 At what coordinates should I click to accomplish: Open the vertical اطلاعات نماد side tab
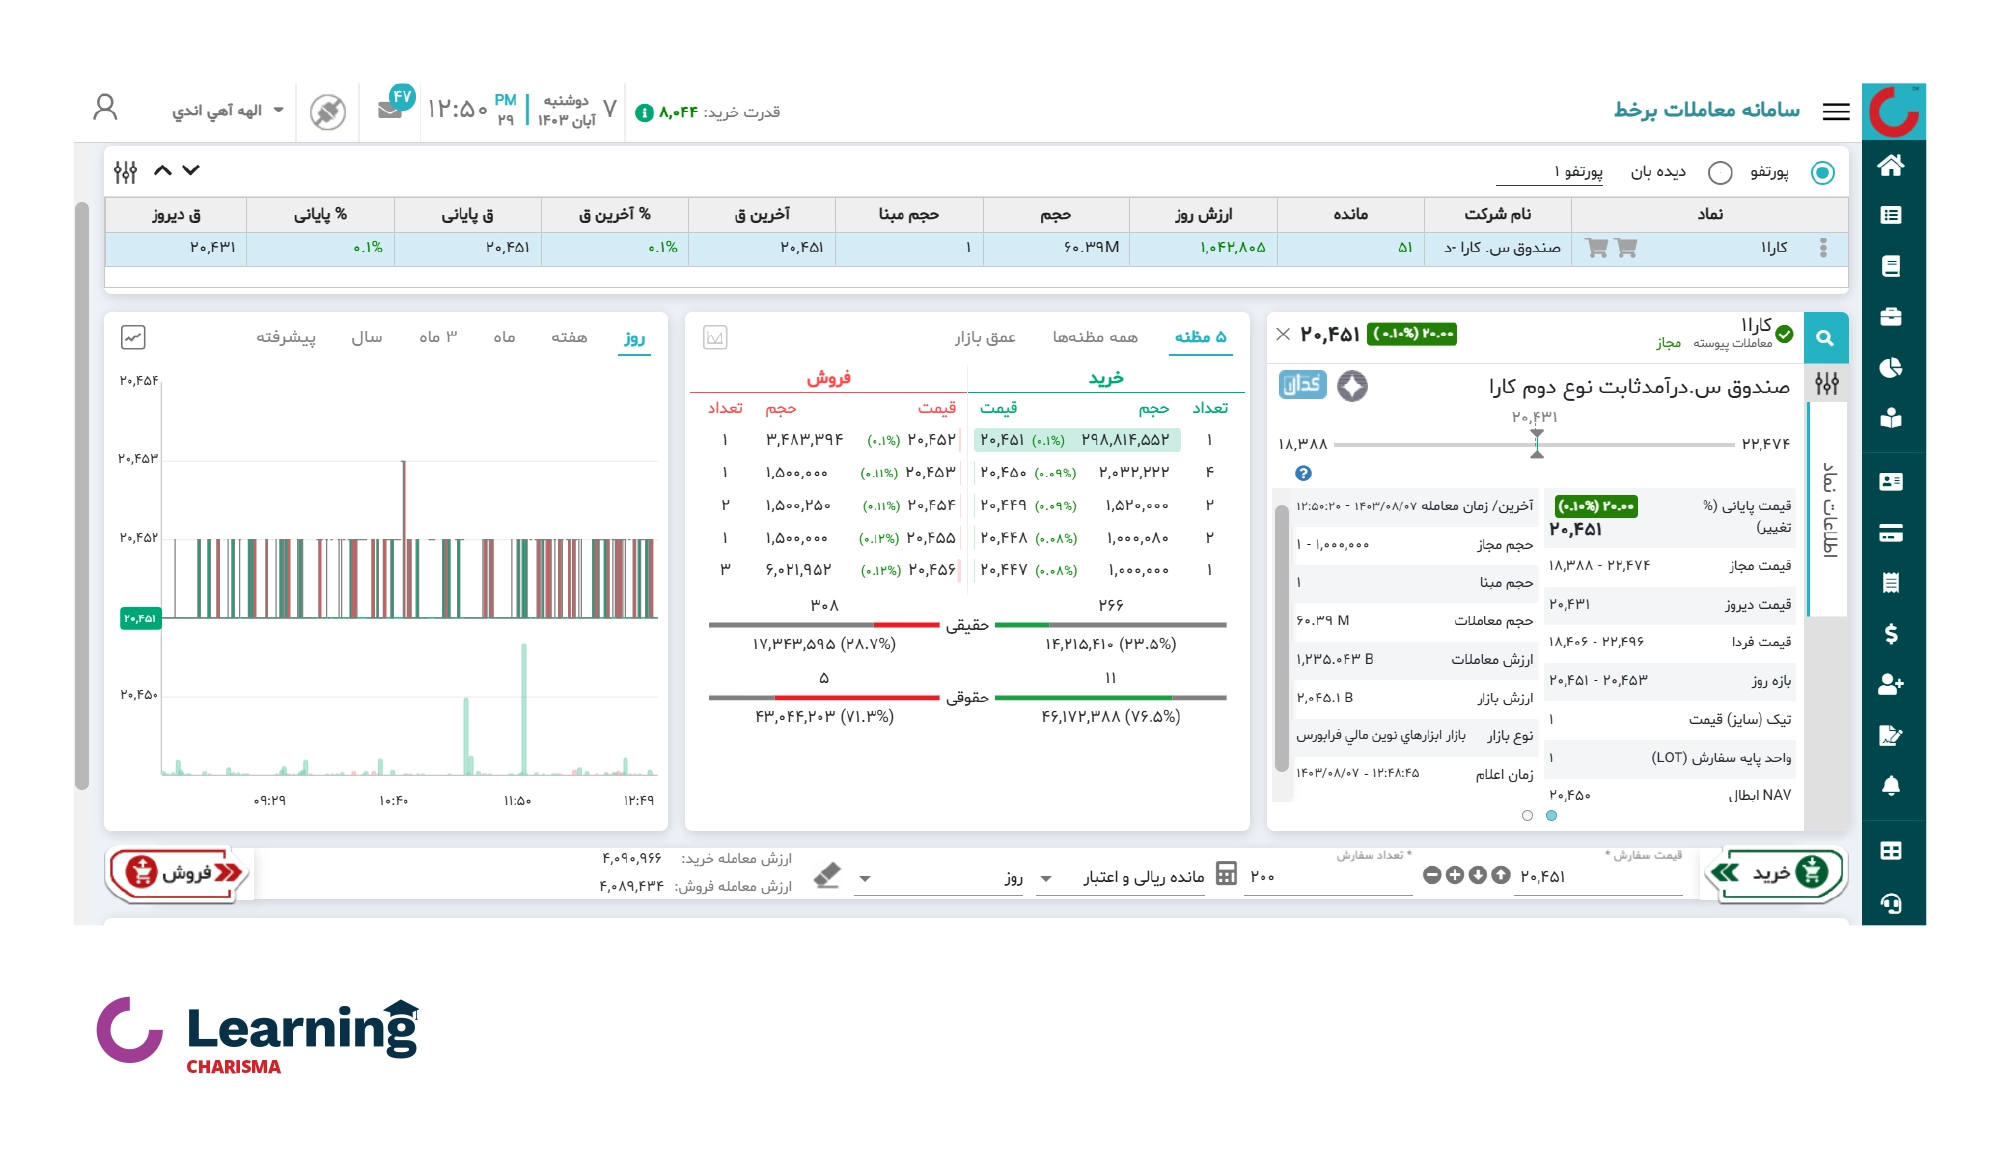pos(1828,510)
